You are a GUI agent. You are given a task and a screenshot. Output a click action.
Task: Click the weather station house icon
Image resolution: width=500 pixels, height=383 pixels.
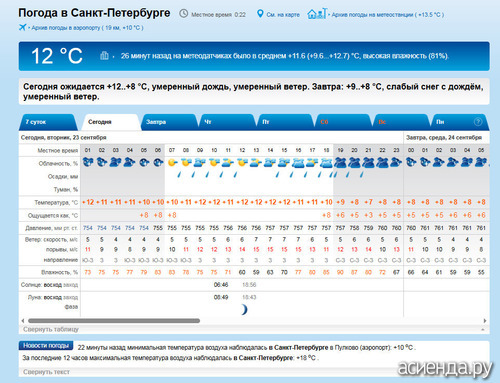pyautogui.click(x=317, y=14)
